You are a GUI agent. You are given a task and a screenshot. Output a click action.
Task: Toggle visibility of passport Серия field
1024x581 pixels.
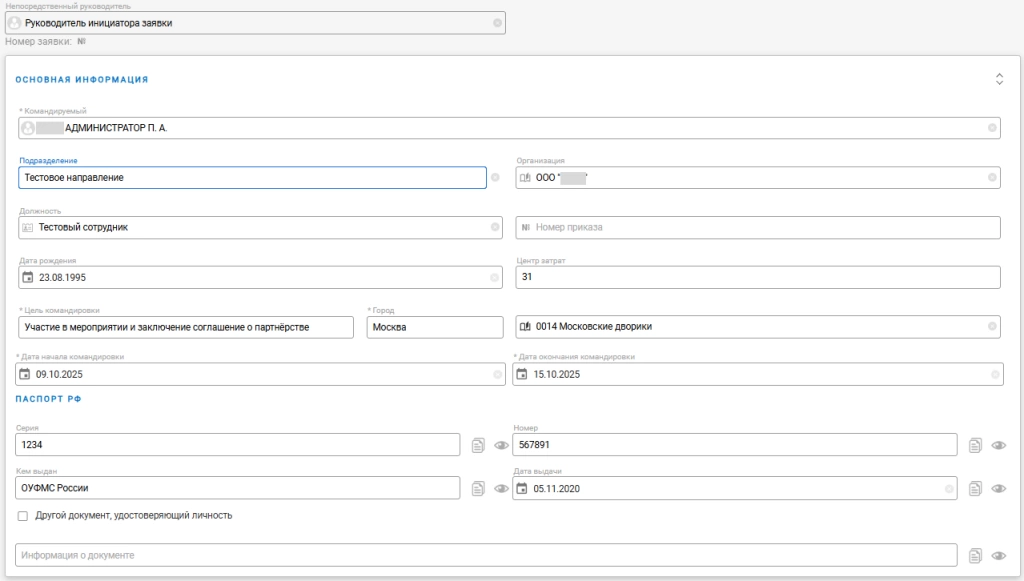tap(501, 445)
